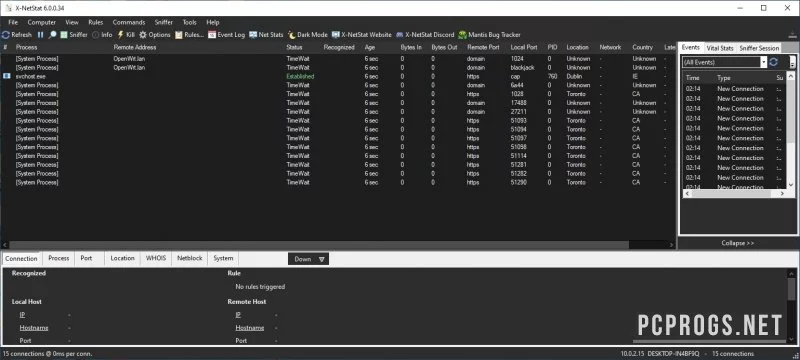The width and height of the screenshot is (800, 360).
Task: Open the Mantis Bug Tracker
Action: click(x=489, y=35)
